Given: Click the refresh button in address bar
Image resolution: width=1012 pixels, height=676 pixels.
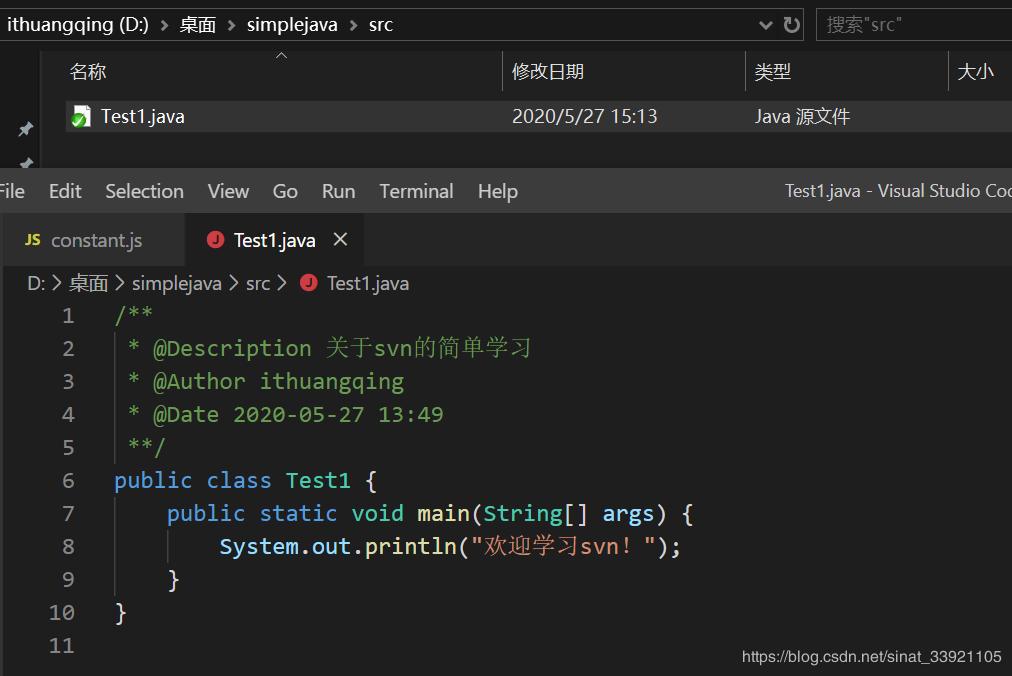Looking at the screenshot, I should [x=792, y=25].
